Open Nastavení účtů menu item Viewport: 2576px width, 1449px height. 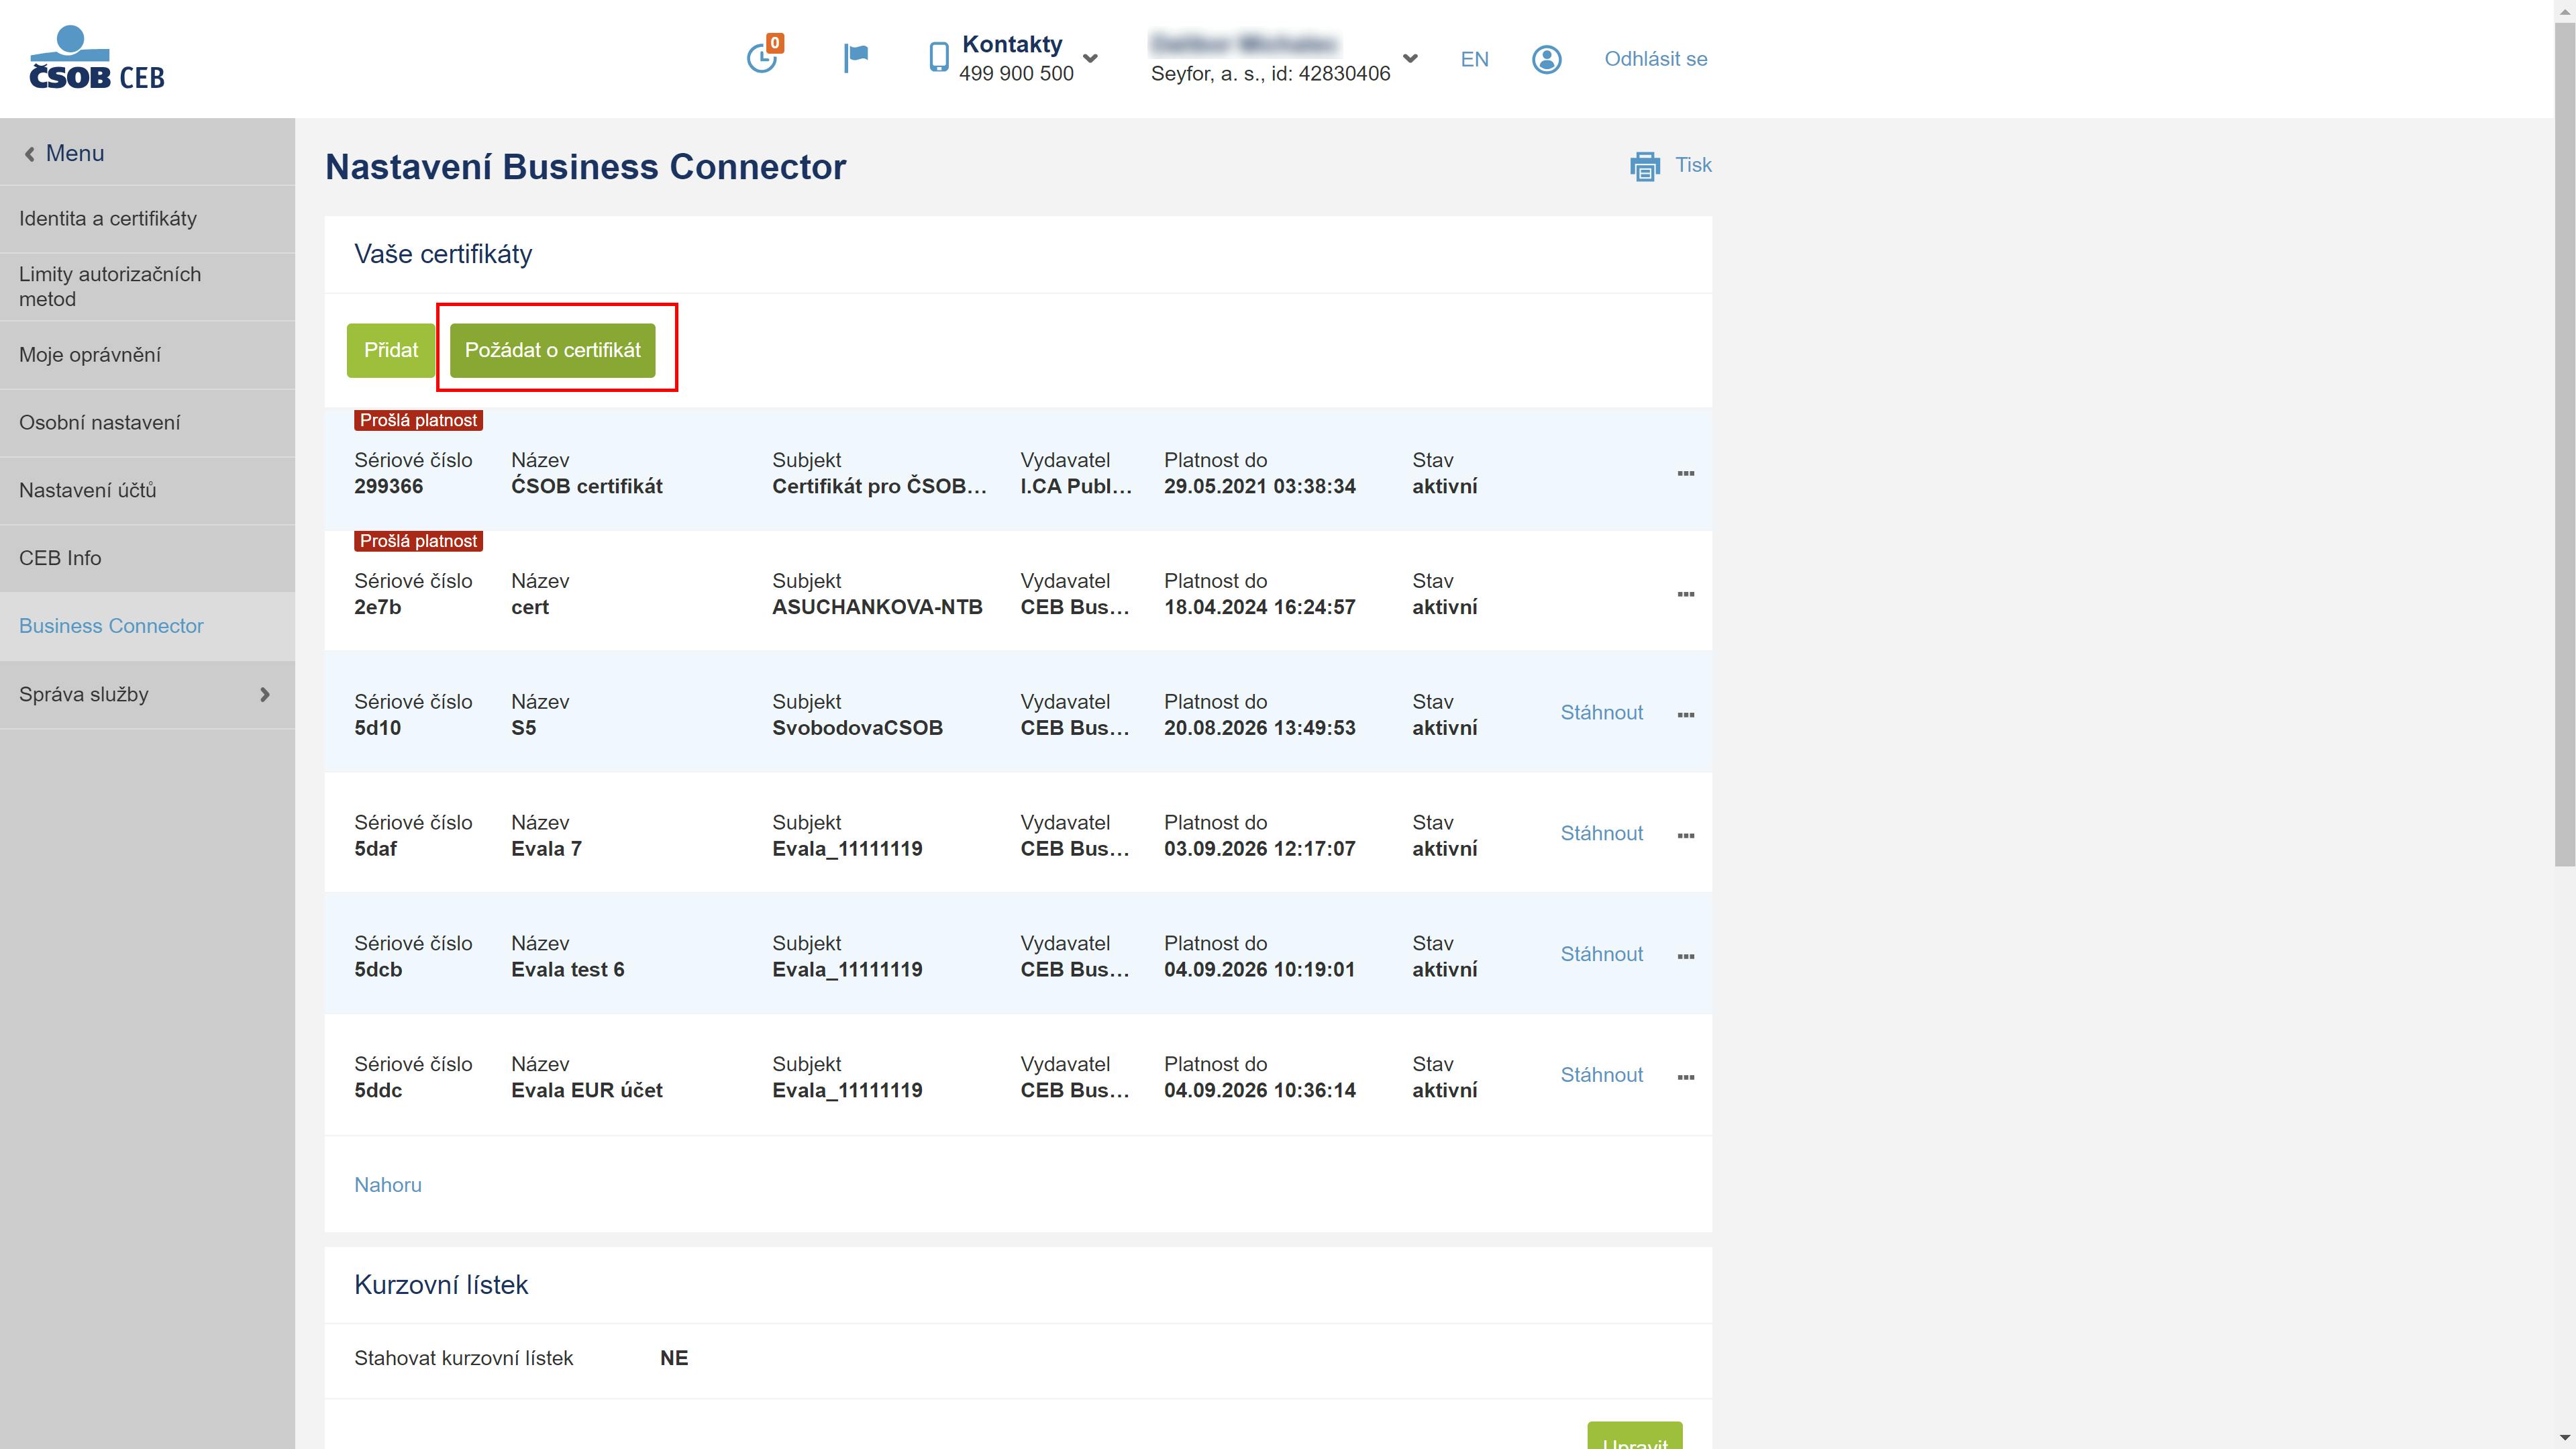[x=148, y=491]
